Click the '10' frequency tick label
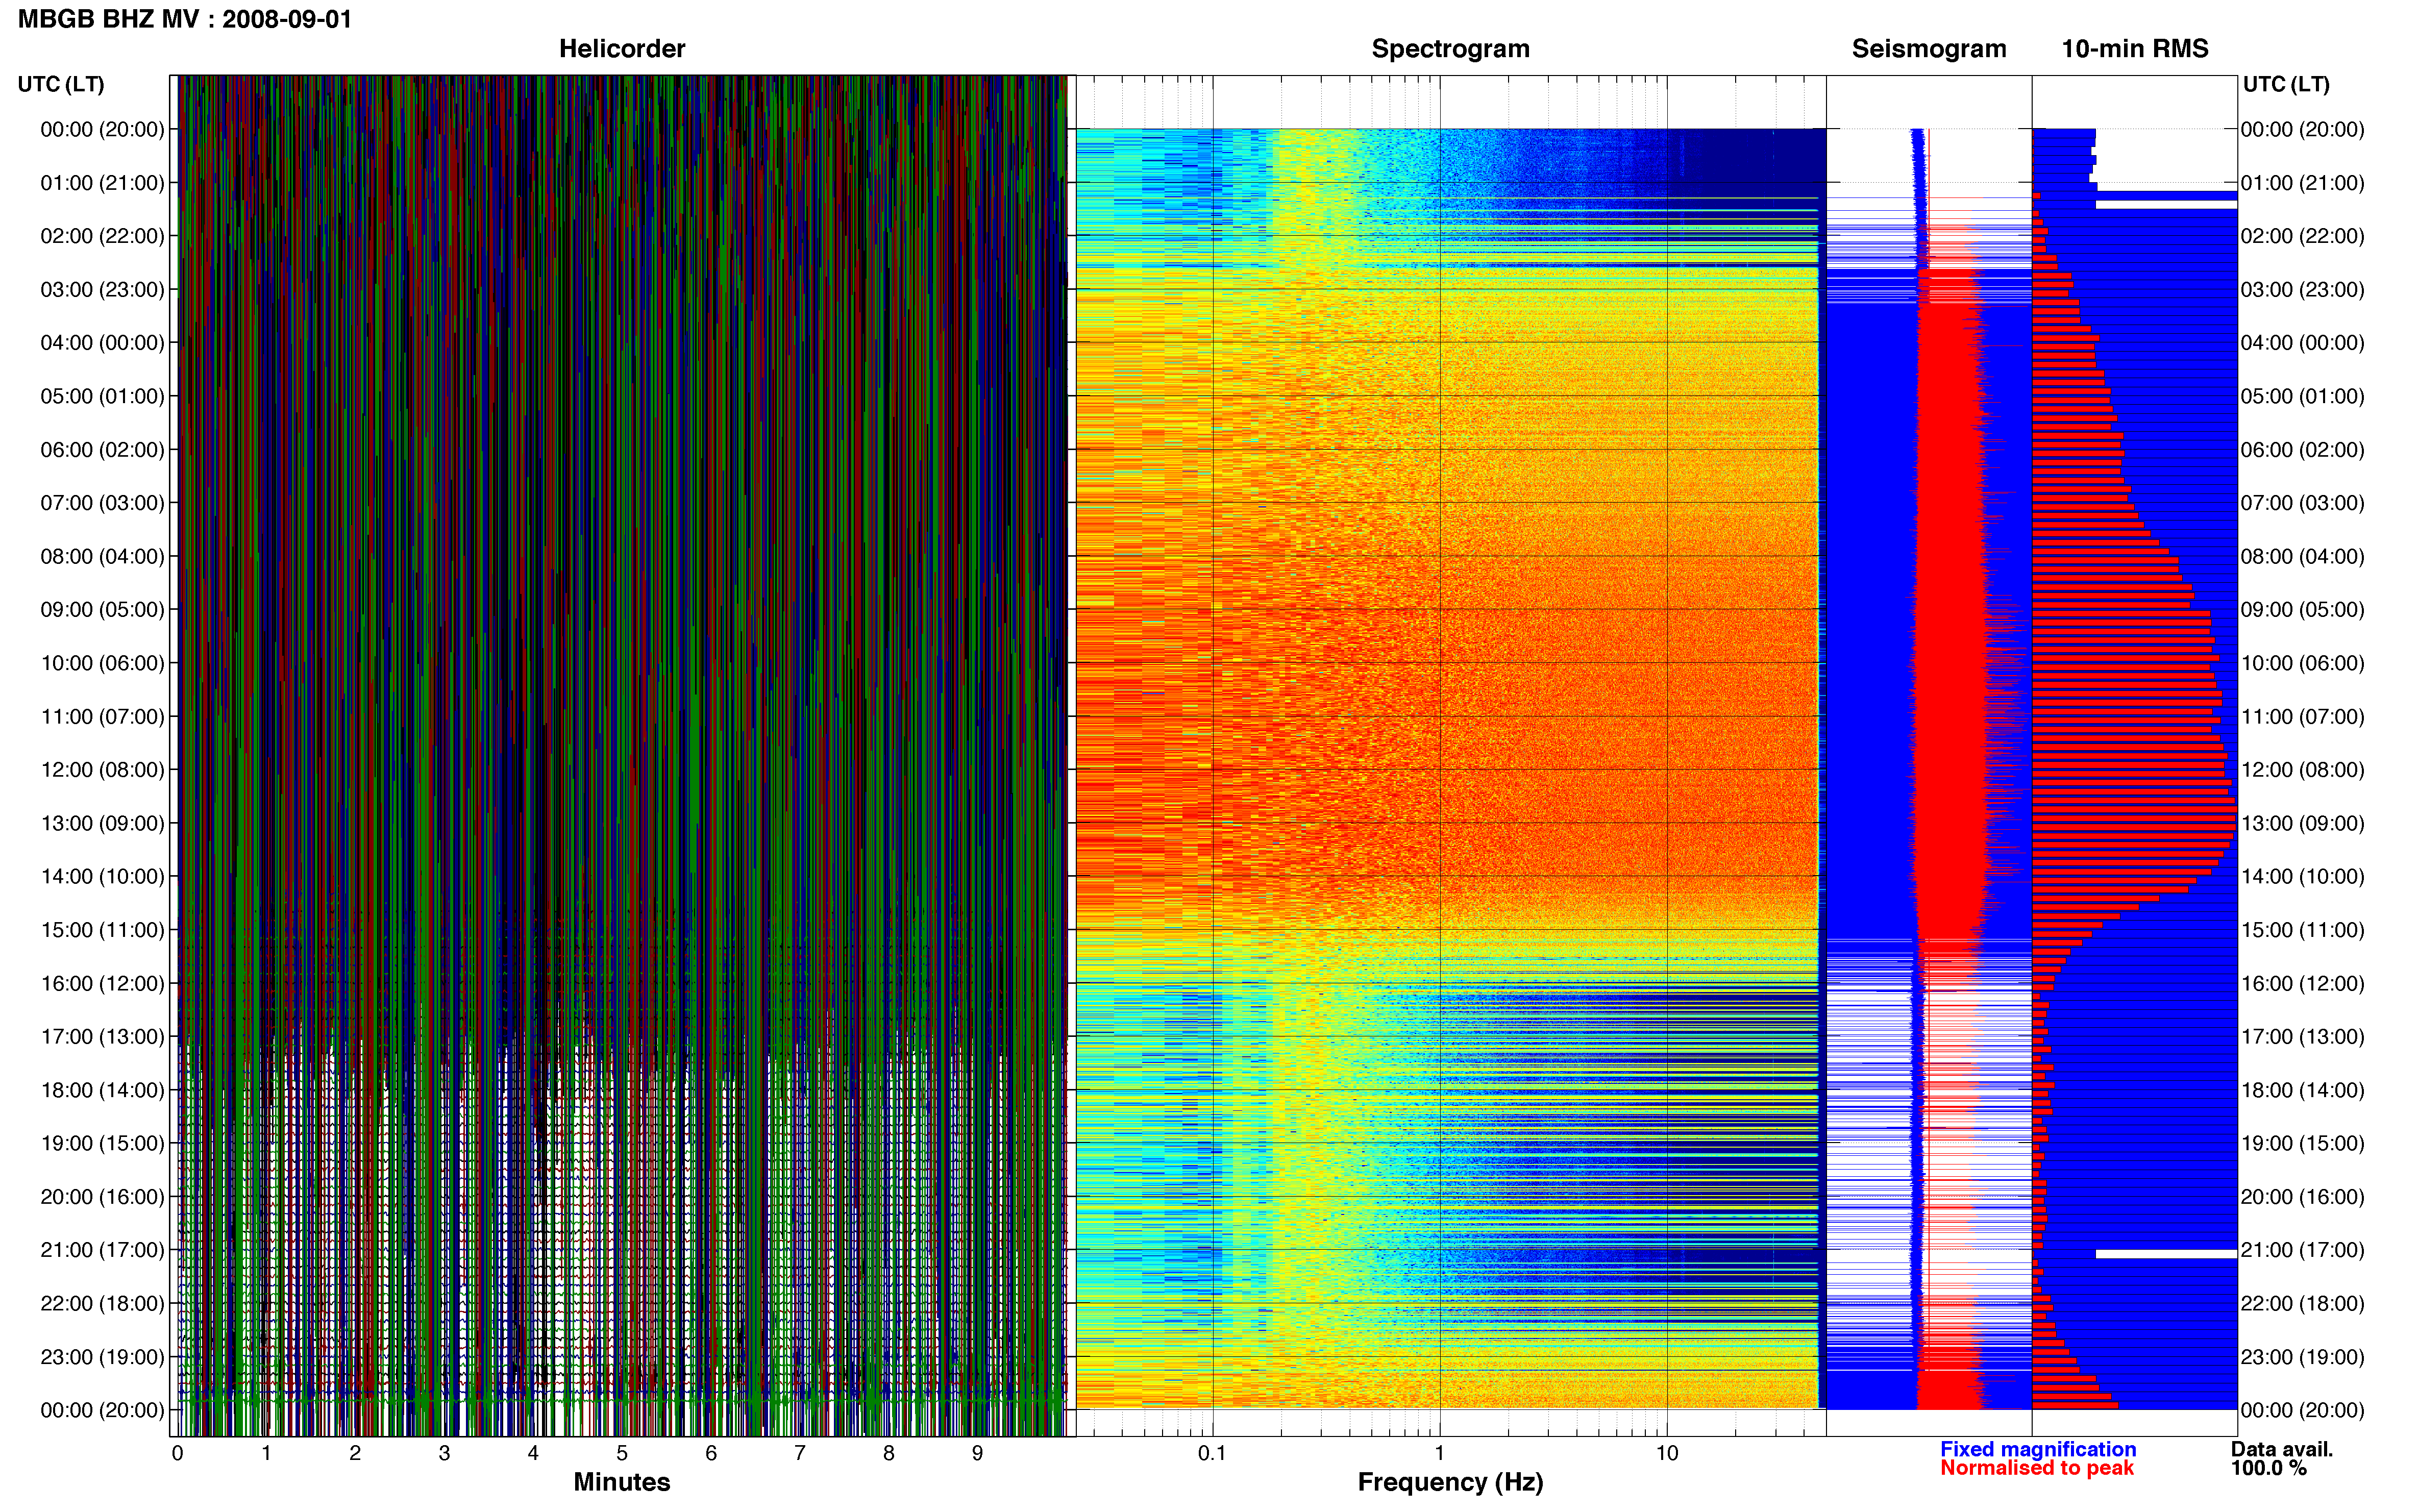This screenshot has height=1512, width=2419. (x=1666, y=1453)
